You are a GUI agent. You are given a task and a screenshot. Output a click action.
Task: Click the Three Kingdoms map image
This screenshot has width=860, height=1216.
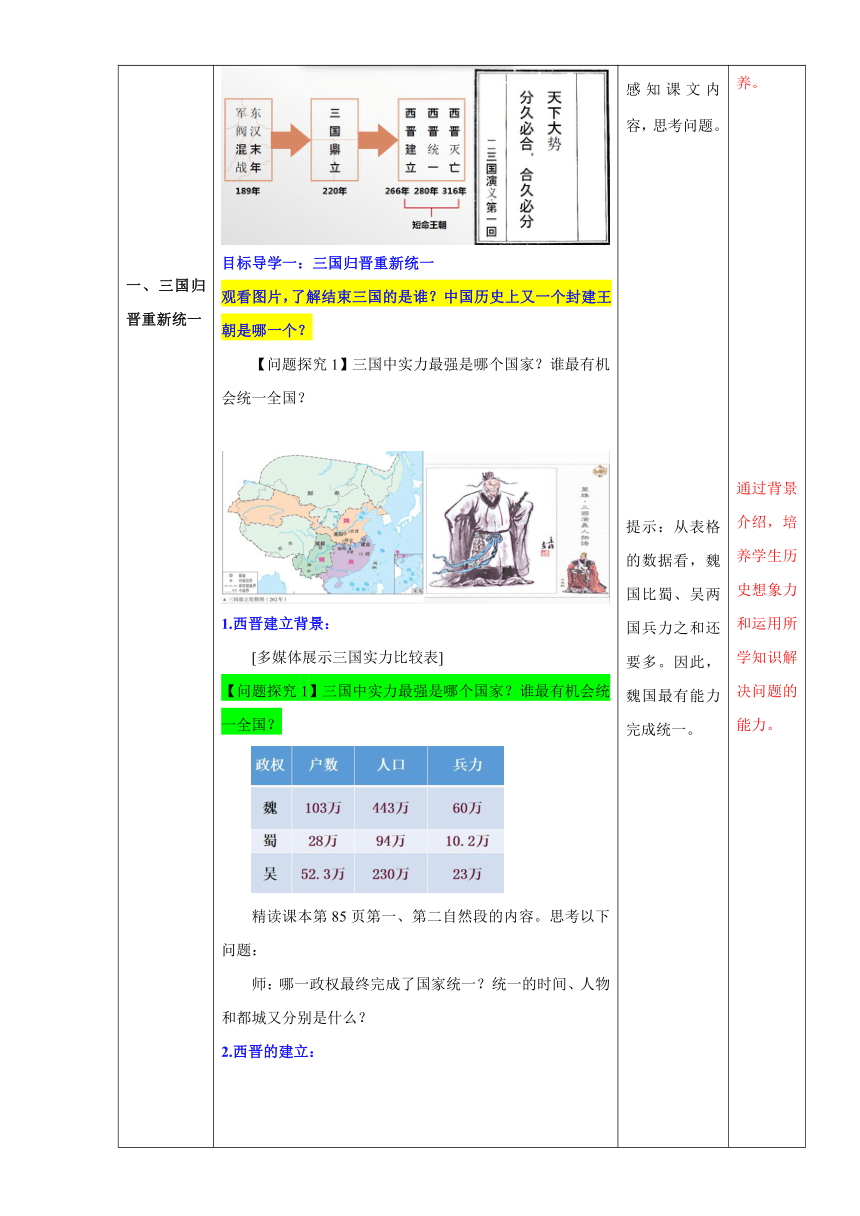[322, 527]
